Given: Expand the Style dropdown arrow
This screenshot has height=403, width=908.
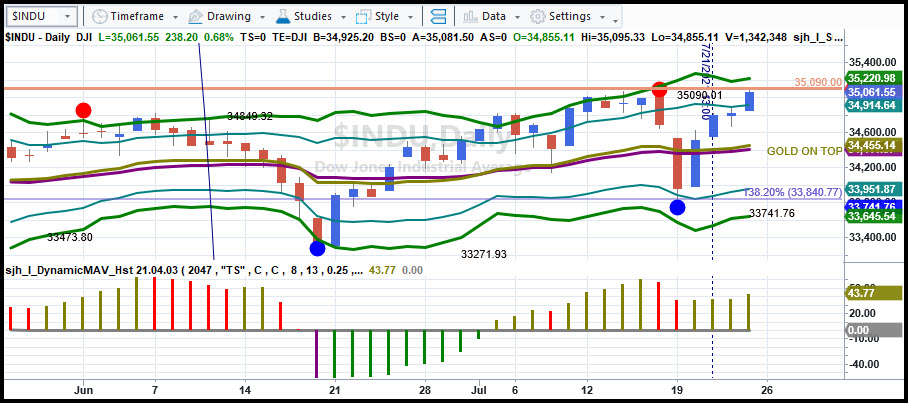Looking at the screenshot, I should pos(410,17).
